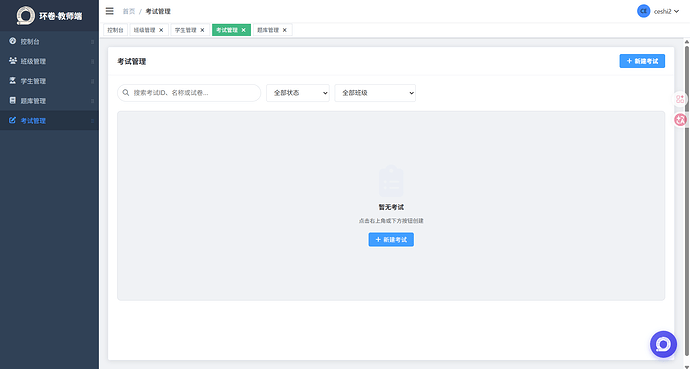Open 题库管理 in the sidebar
The height and width of the screenshot is (369, 690).
point(49,101)
